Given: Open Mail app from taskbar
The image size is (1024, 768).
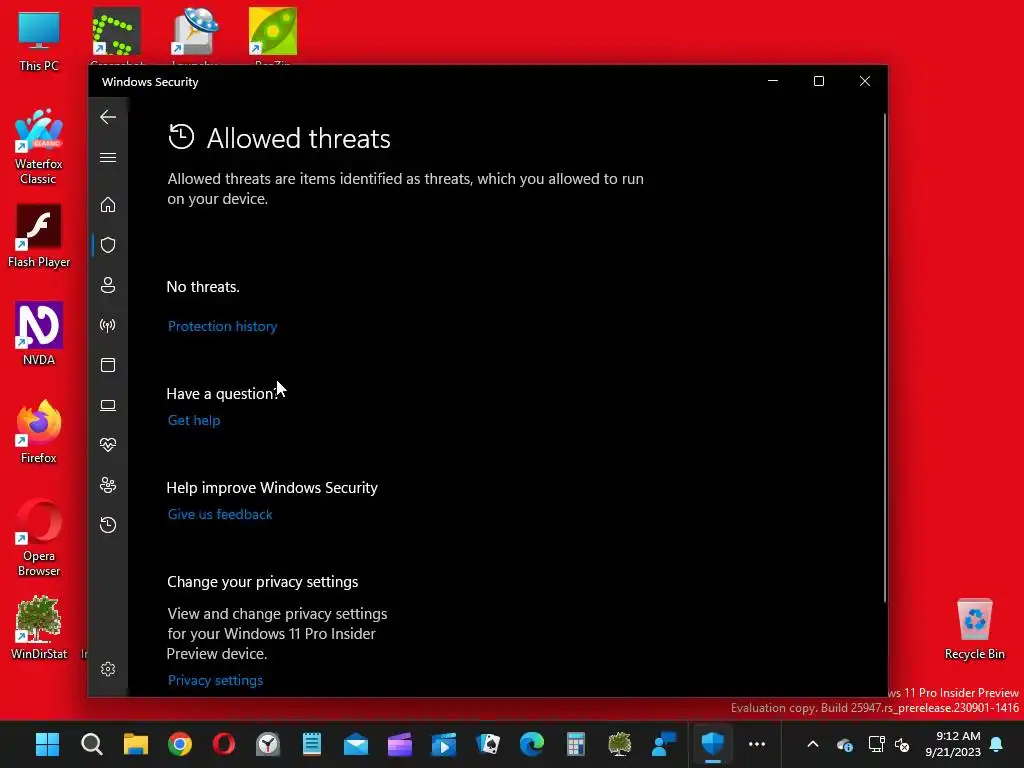Looking at the screenshot, I should (x=356, y=744).
